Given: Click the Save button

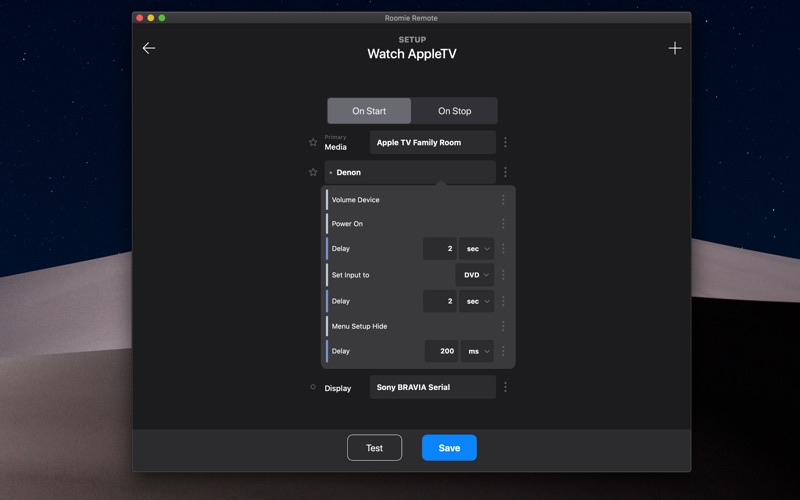Looking at the screenshot, I should point(449,447).
